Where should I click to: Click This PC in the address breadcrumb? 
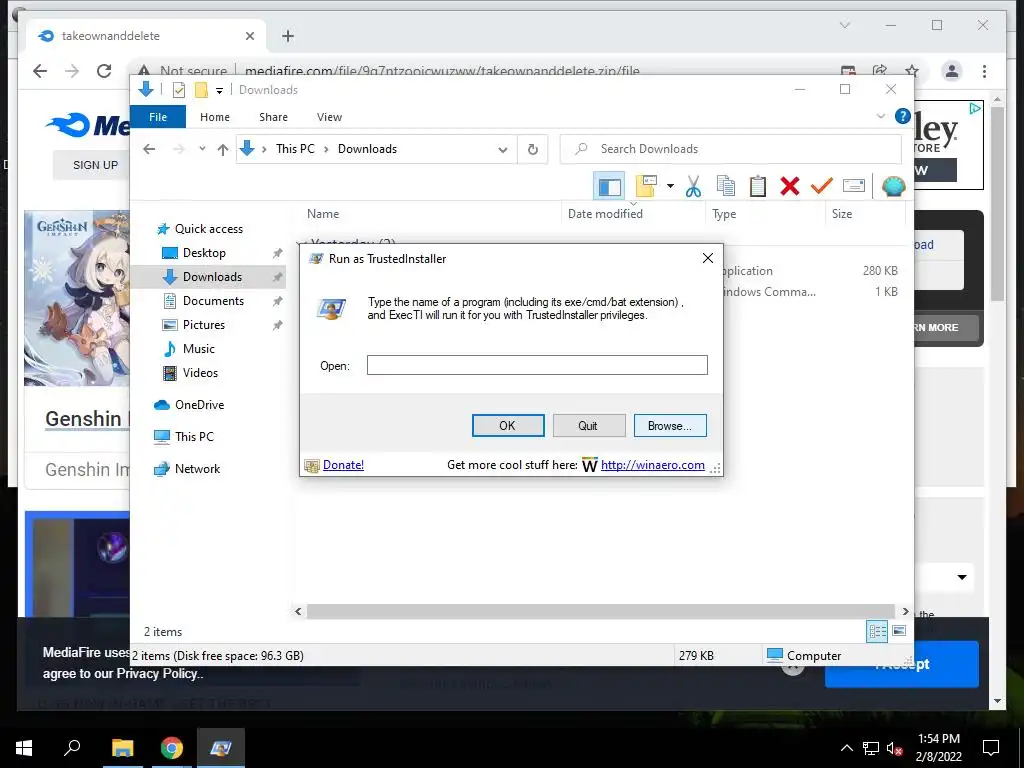point(295,149)
